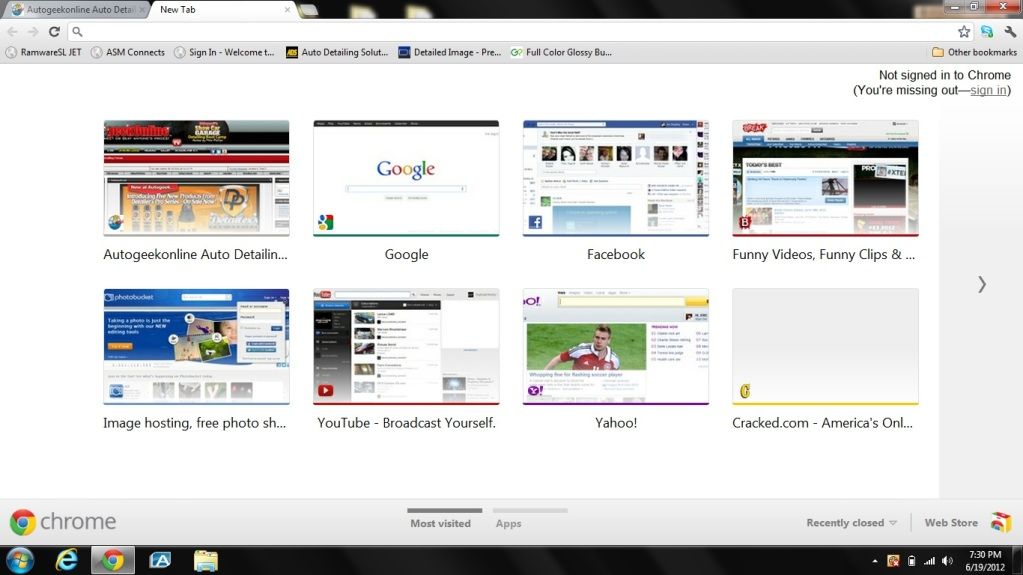Screen dimensions: 1023x575
Task: Go to next page with right chevron
Action: [981, 284]
